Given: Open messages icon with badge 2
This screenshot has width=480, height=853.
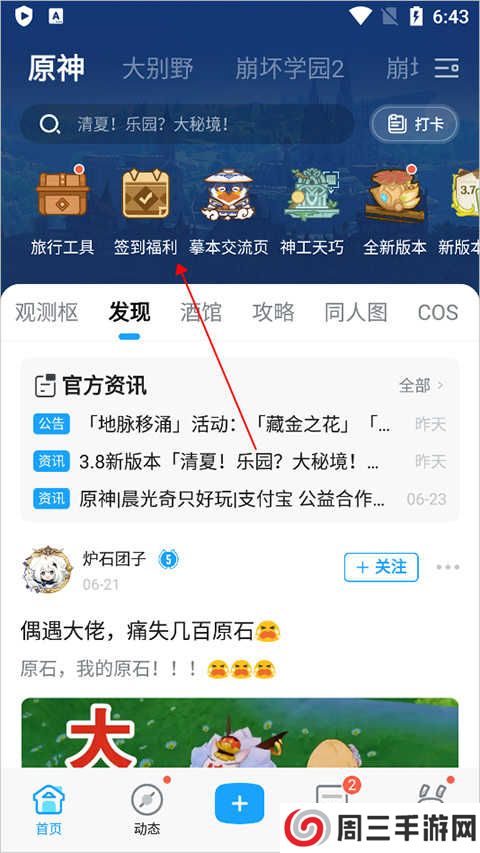Looking at the screenshot, I should point(333,797).
